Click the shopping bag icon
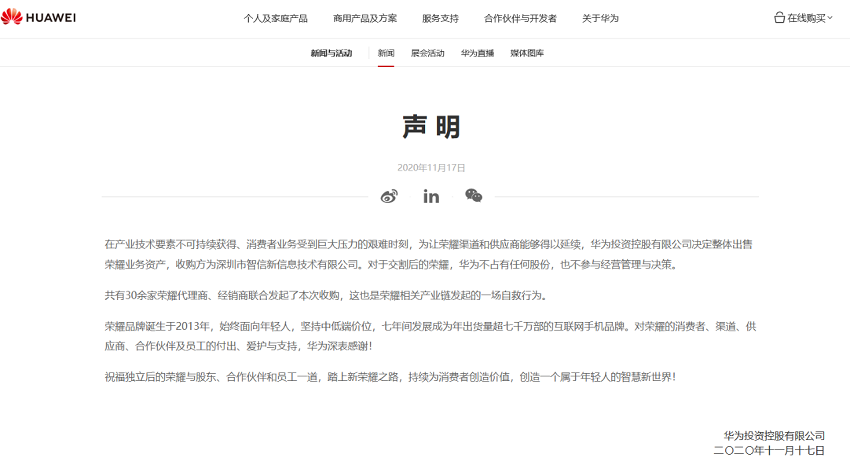The width and height of the screenshot is (850, 458). pyautogui.click(x=779, y=18)
